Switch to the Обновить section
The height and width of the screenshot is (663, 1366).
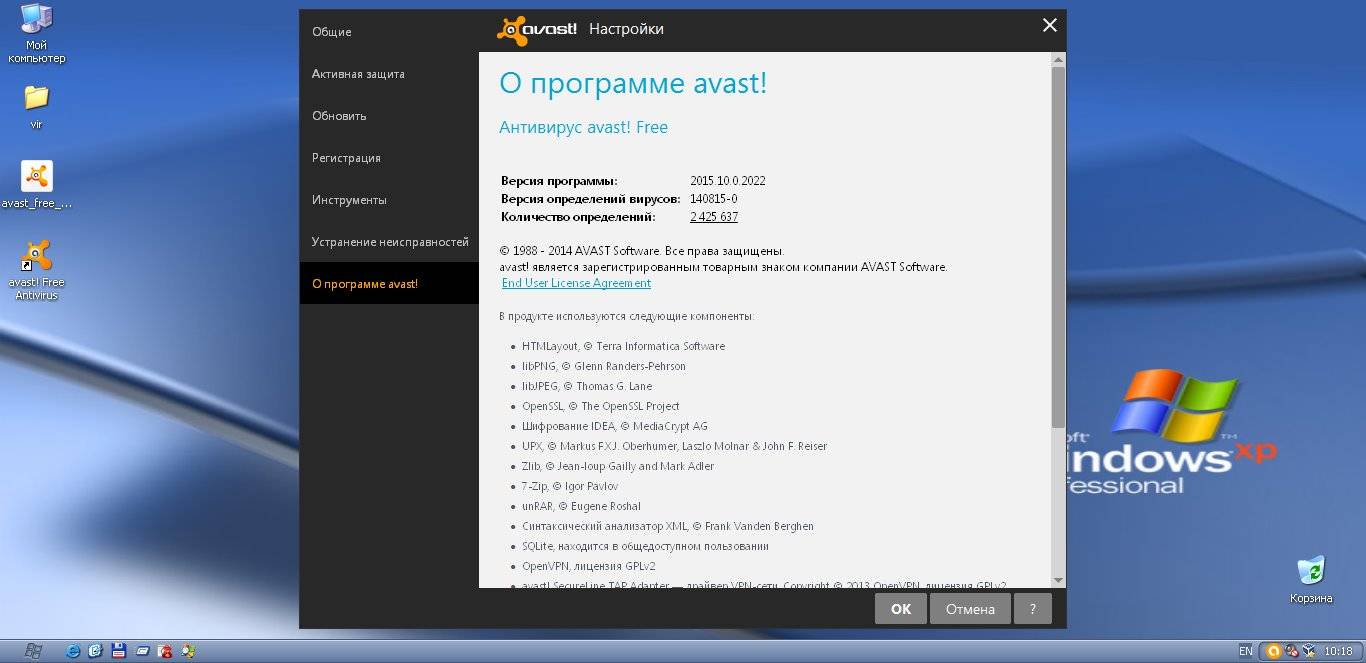pyautogui.click(x=389, y=116)
